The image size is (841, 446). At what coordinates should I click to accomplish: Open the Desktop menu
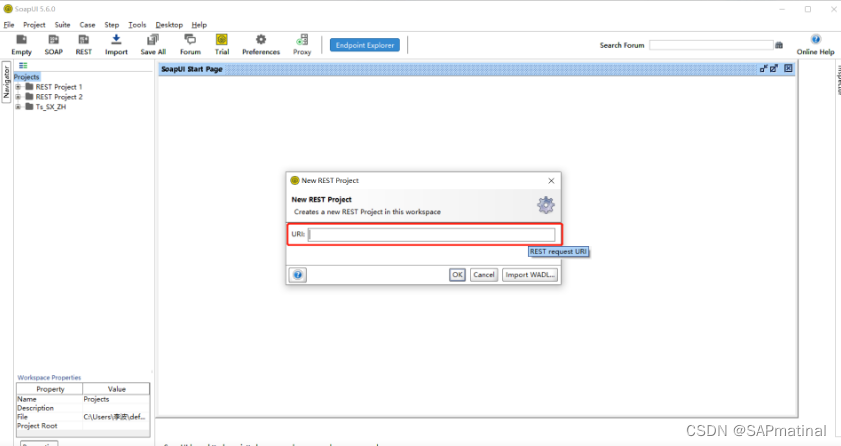[169, 25]
